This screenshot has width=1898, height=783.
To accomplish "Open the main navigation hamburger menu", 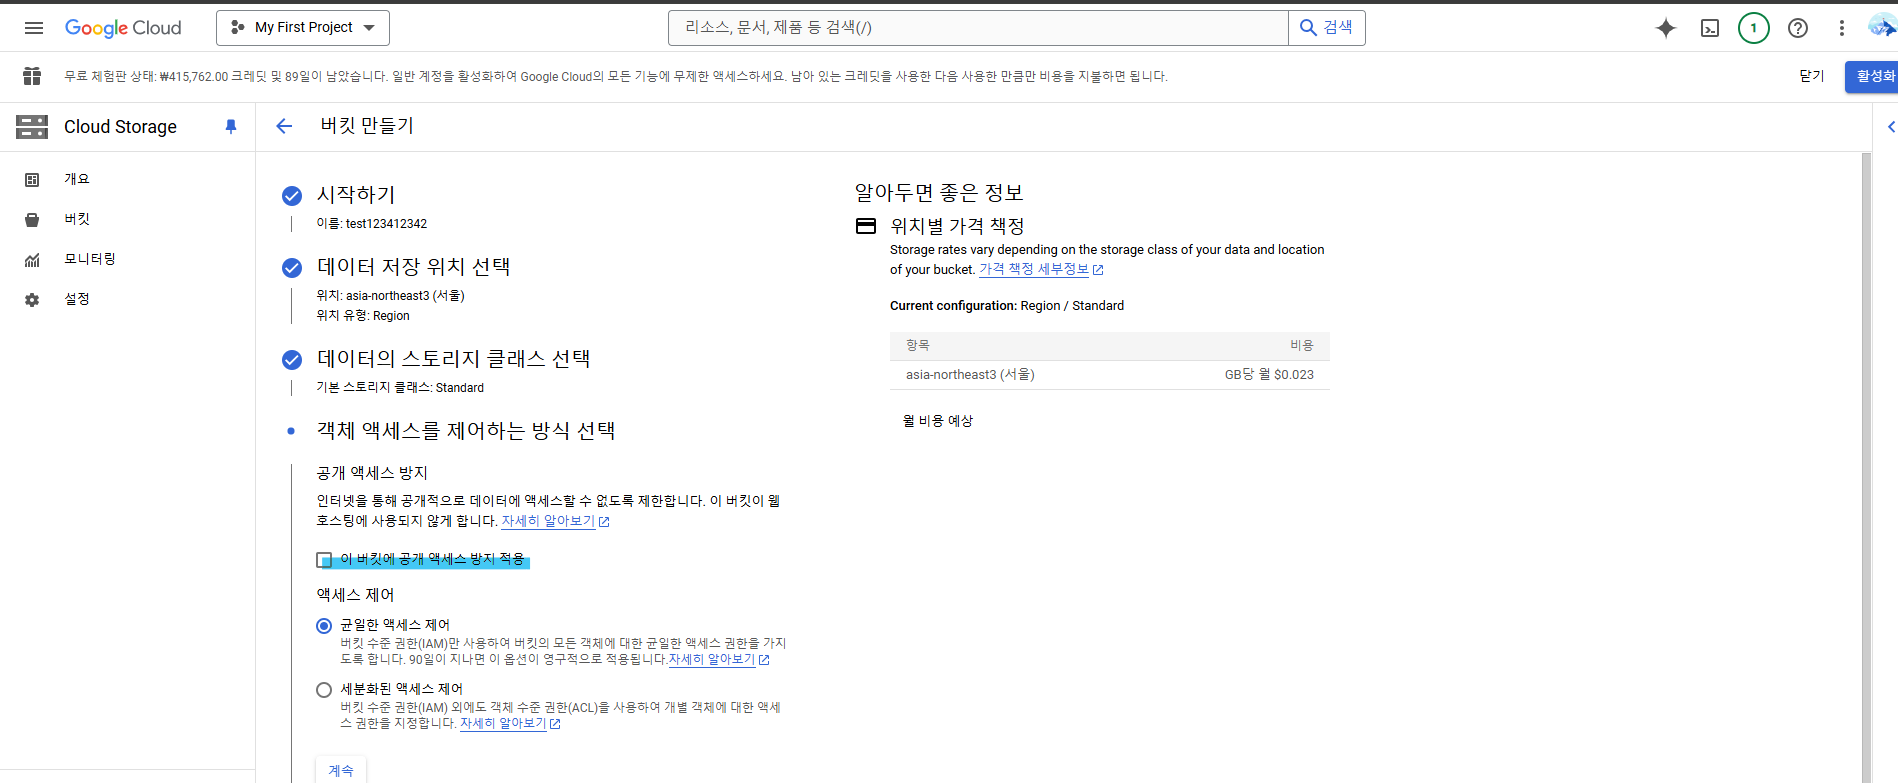I will 34,28.
